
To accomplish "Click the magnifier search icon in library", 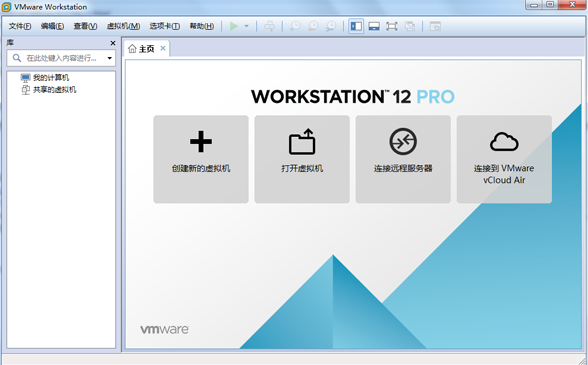I will pos(16,58).
